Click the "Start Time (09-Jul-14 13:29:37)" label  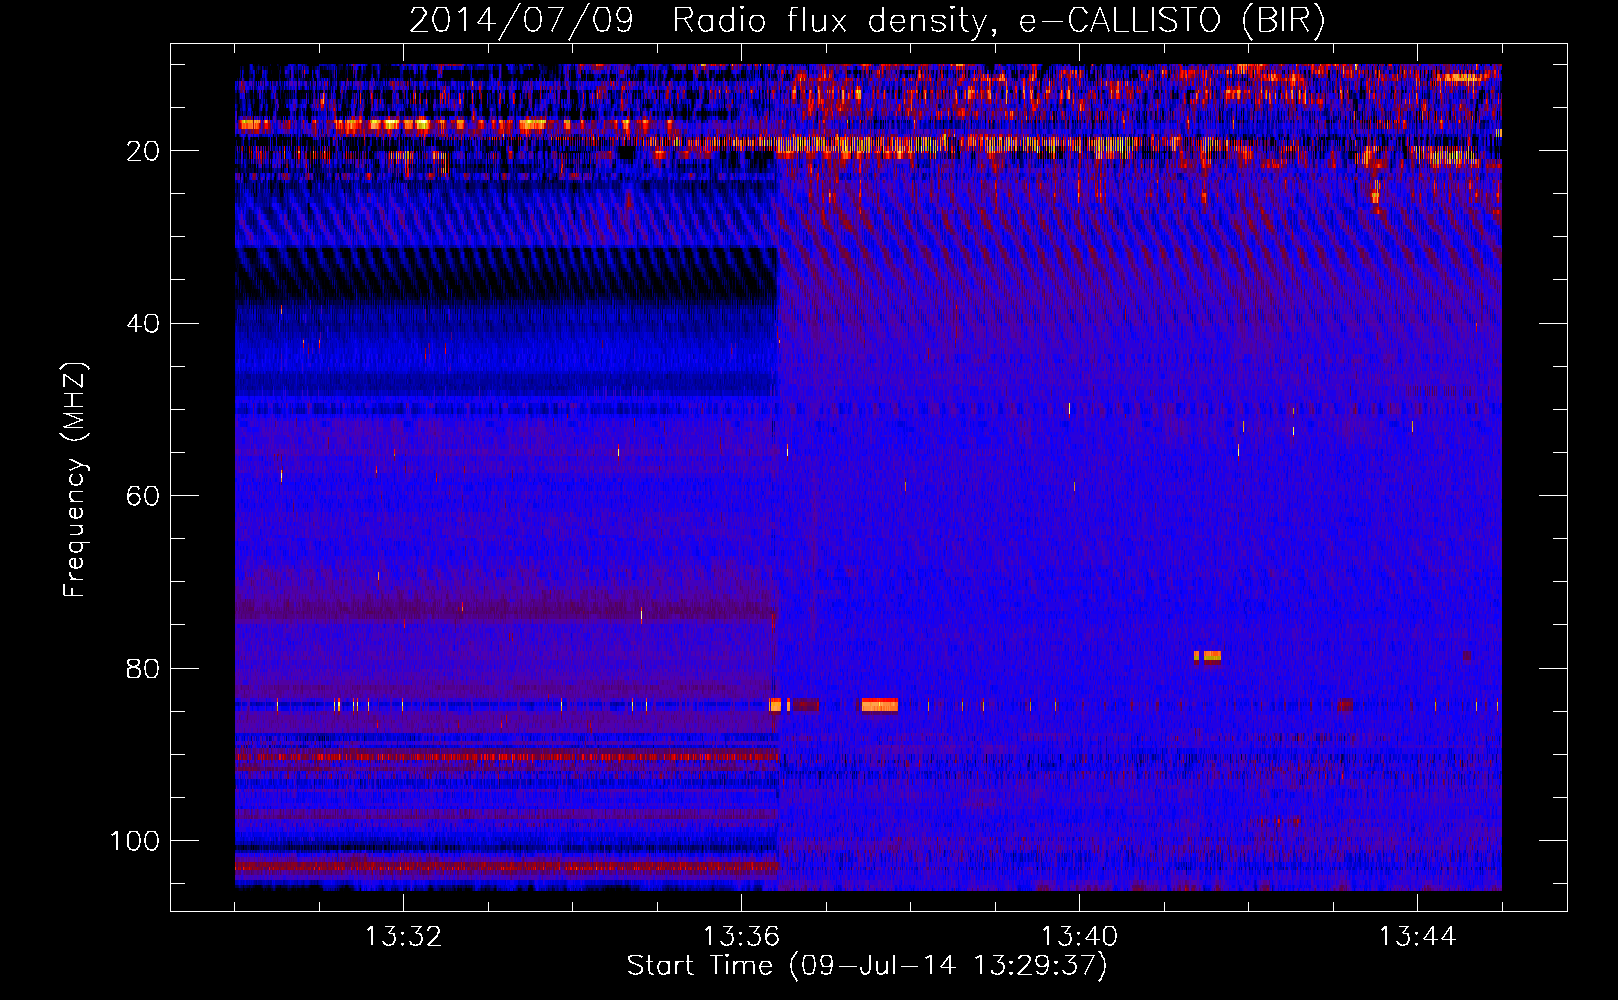[867, 966]
